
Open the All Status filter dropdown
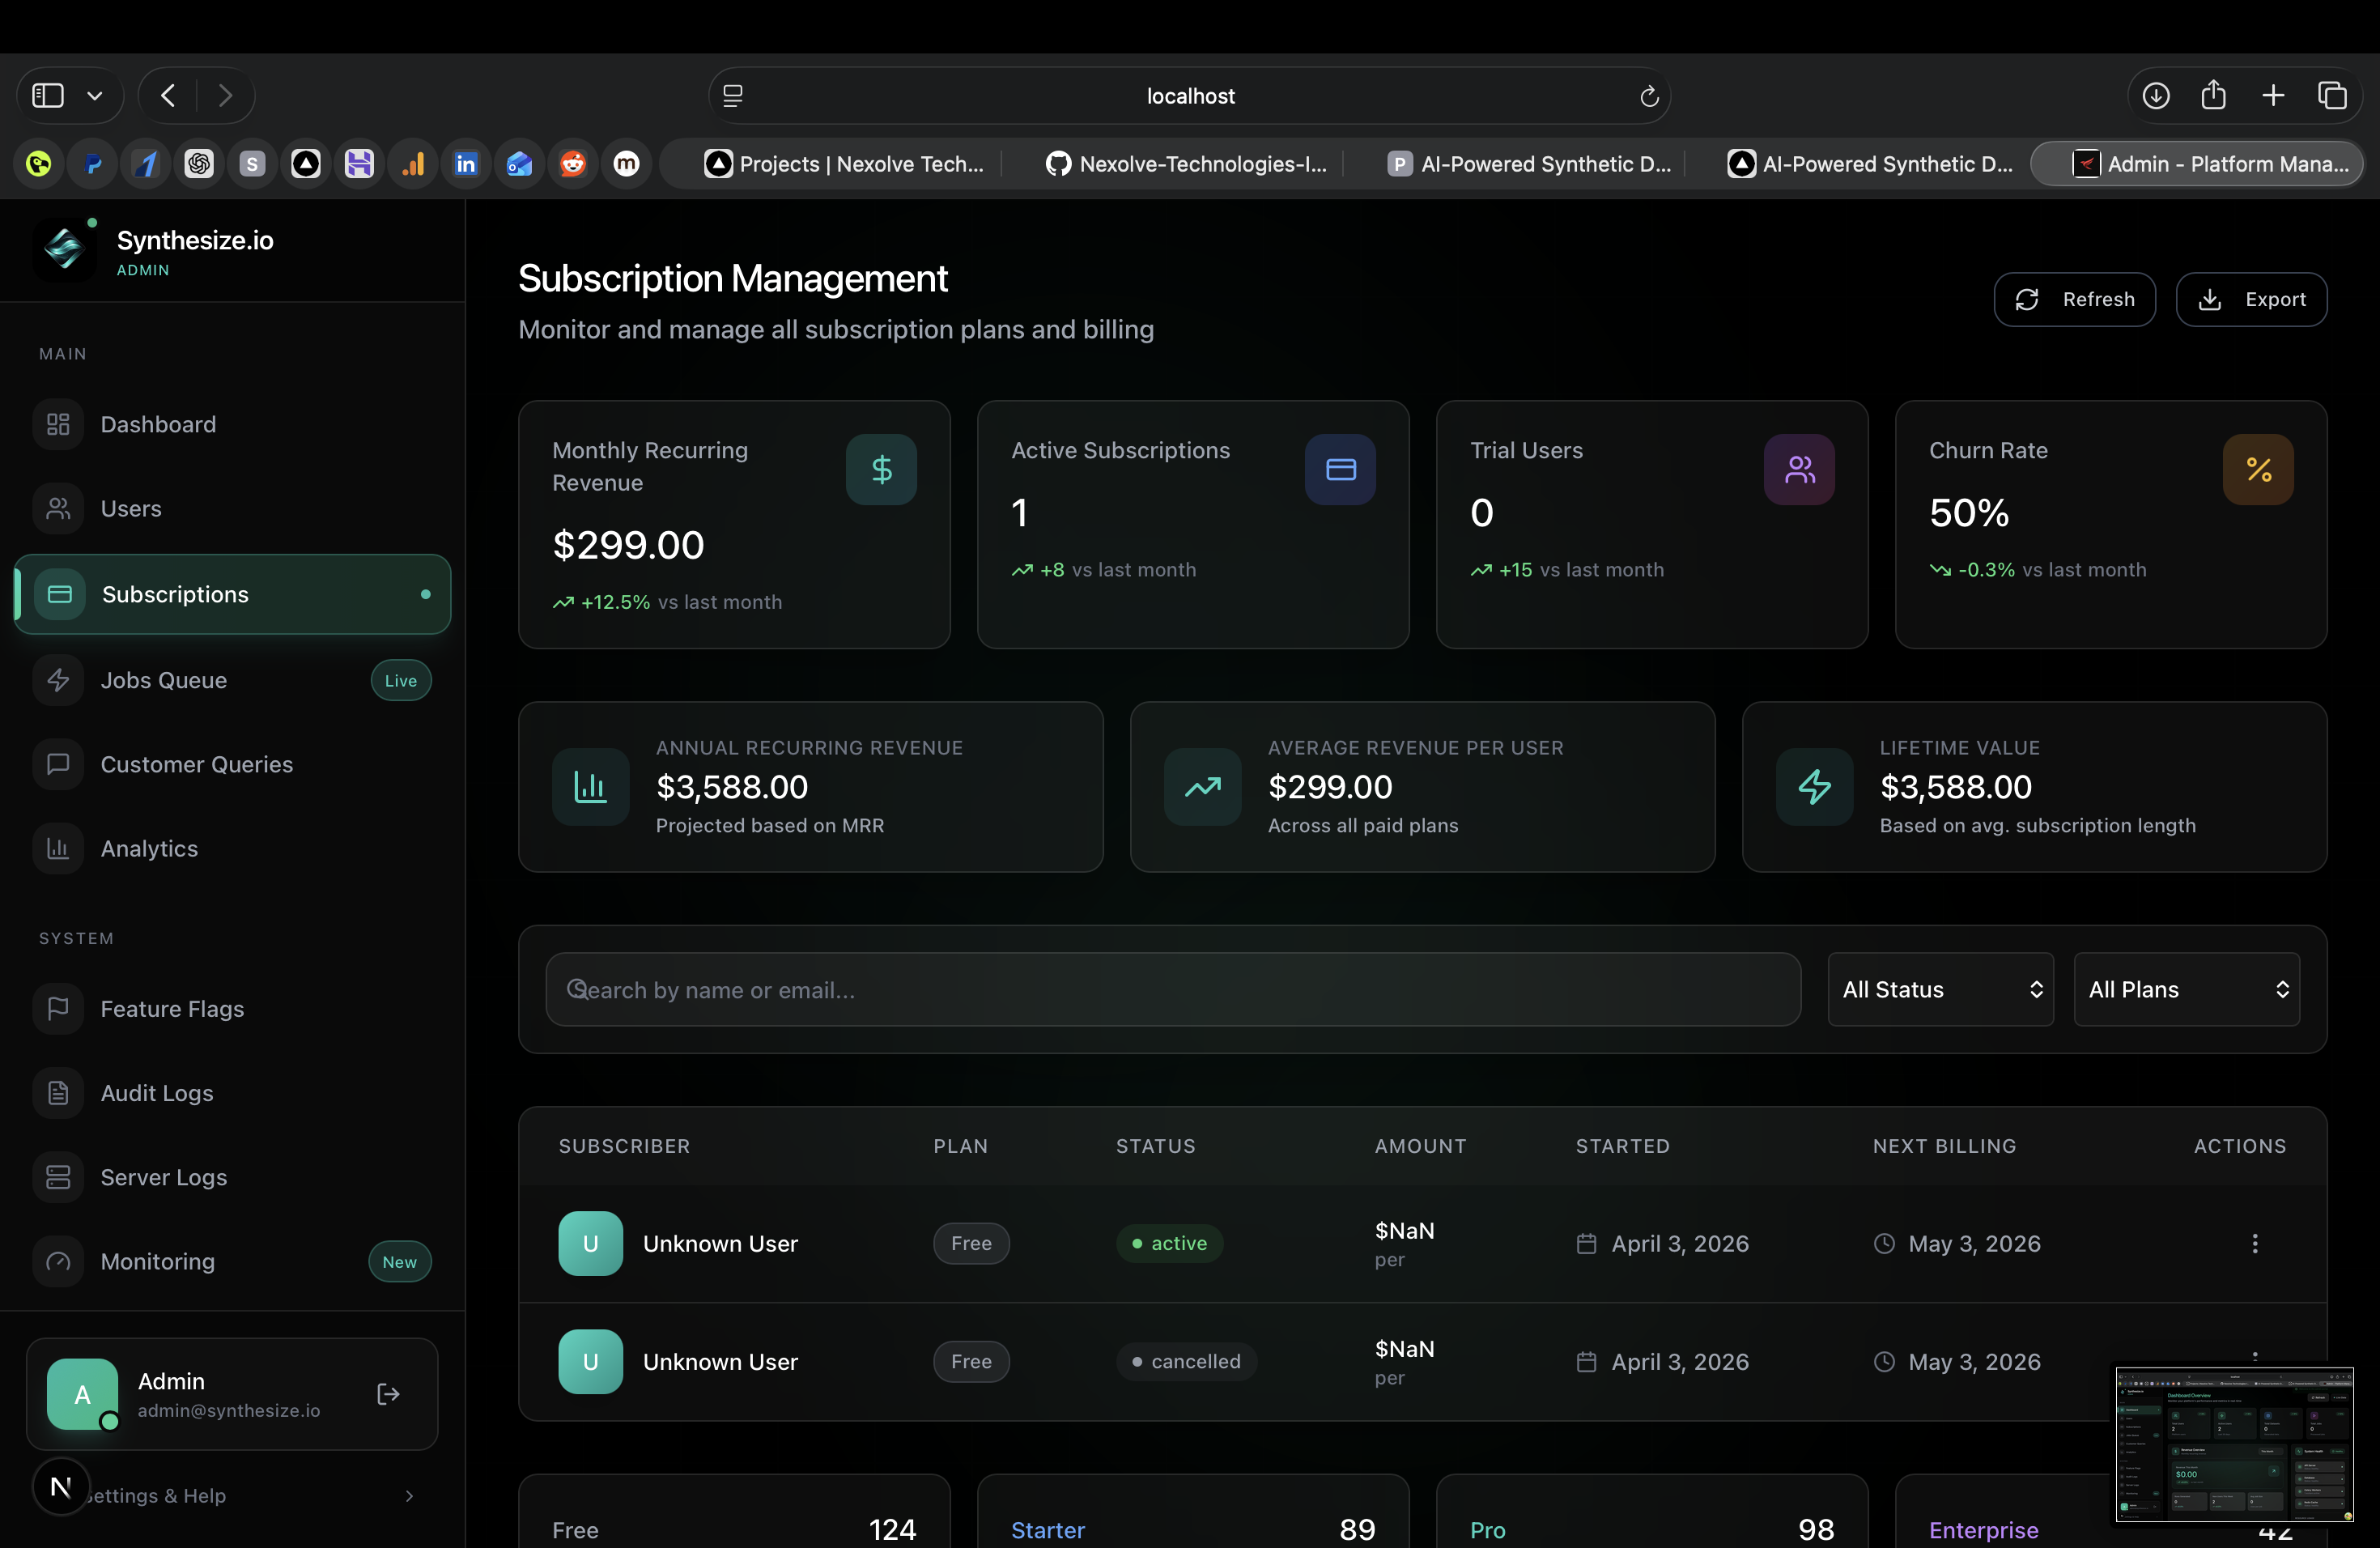click(x=1939, y=989)
